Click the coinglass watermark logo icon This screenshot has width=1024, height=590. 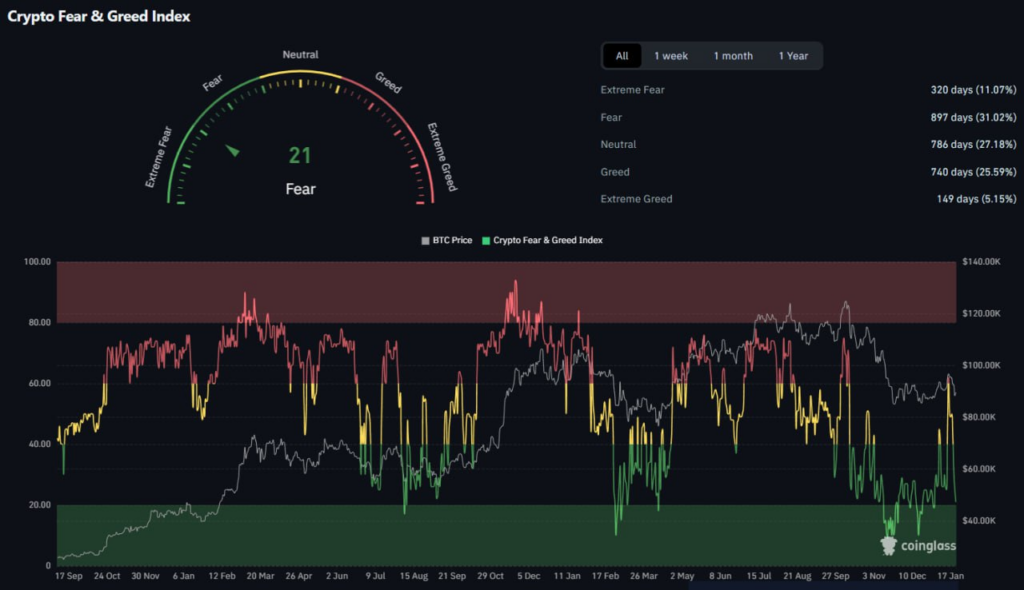tap(888, 546)
